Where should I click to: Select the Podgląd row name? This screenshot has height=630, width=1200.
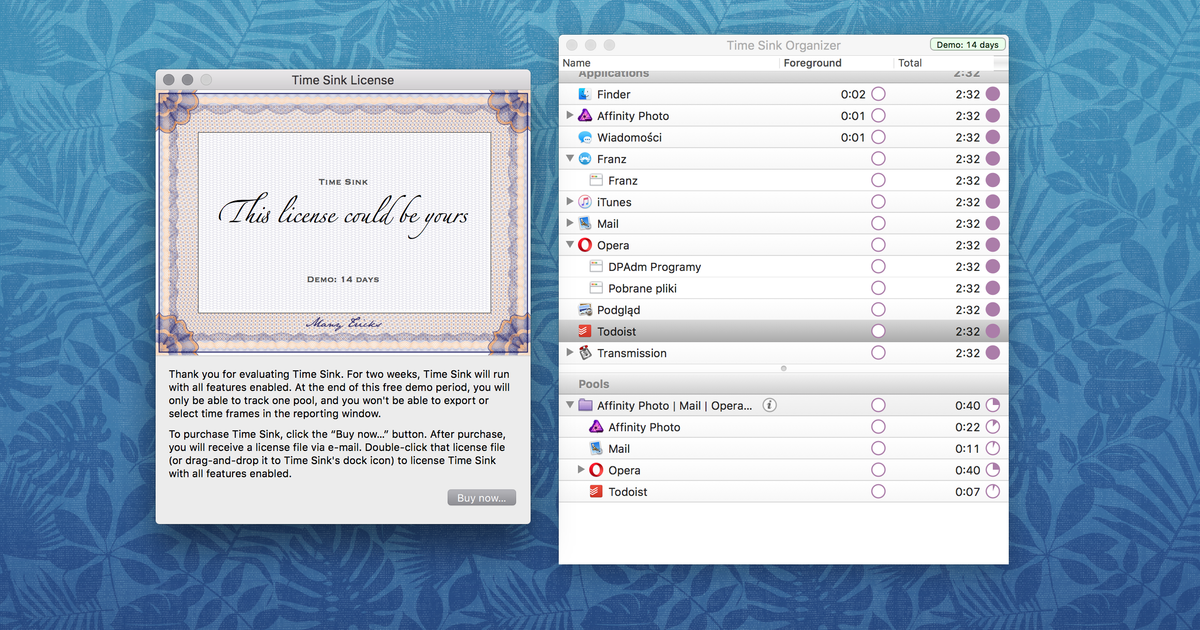pos(619,310)
